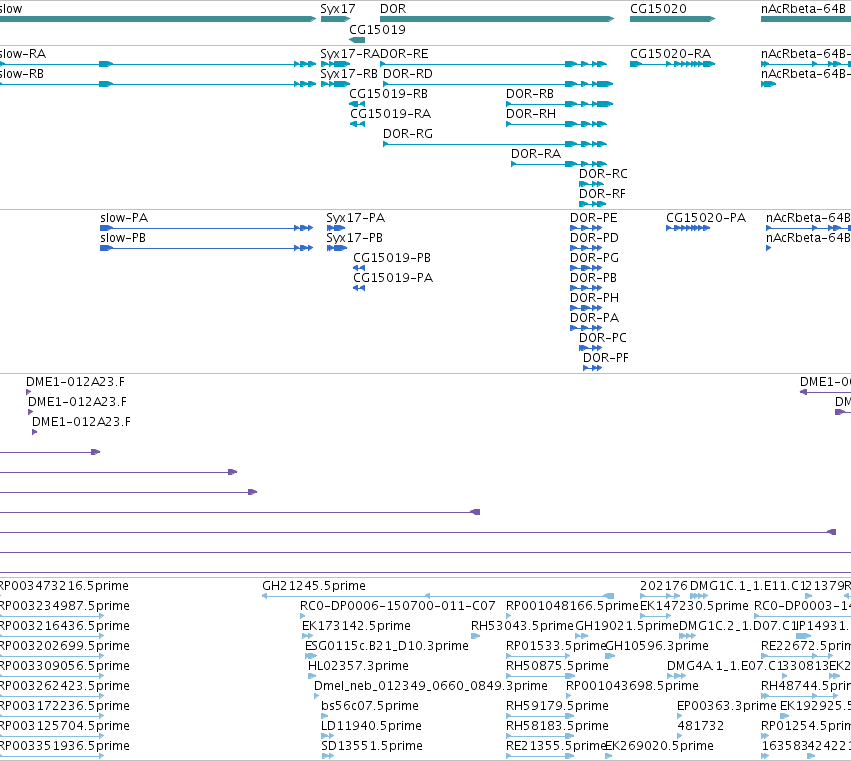Click the RP003202699.5prime EST label

tap(65, 646)
